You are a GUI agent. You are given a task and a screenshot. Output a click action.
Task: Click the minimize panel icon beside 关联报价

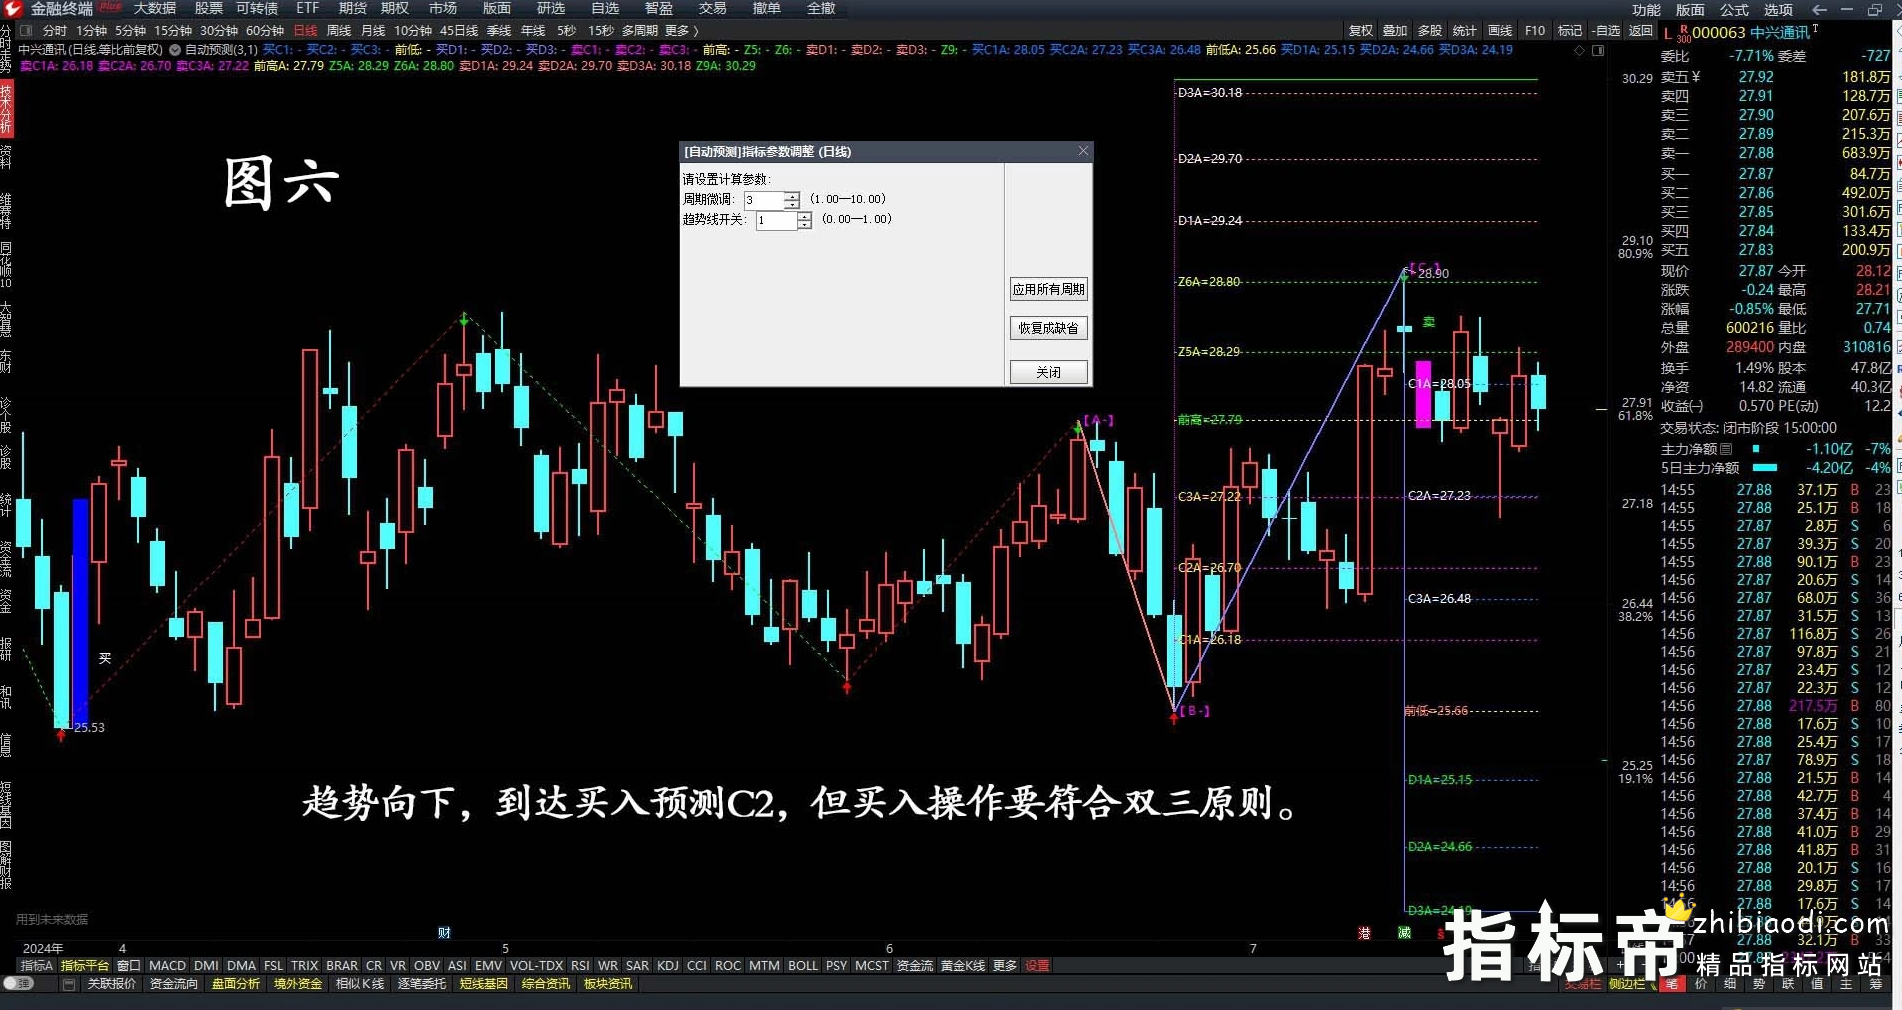click(69, 984)
